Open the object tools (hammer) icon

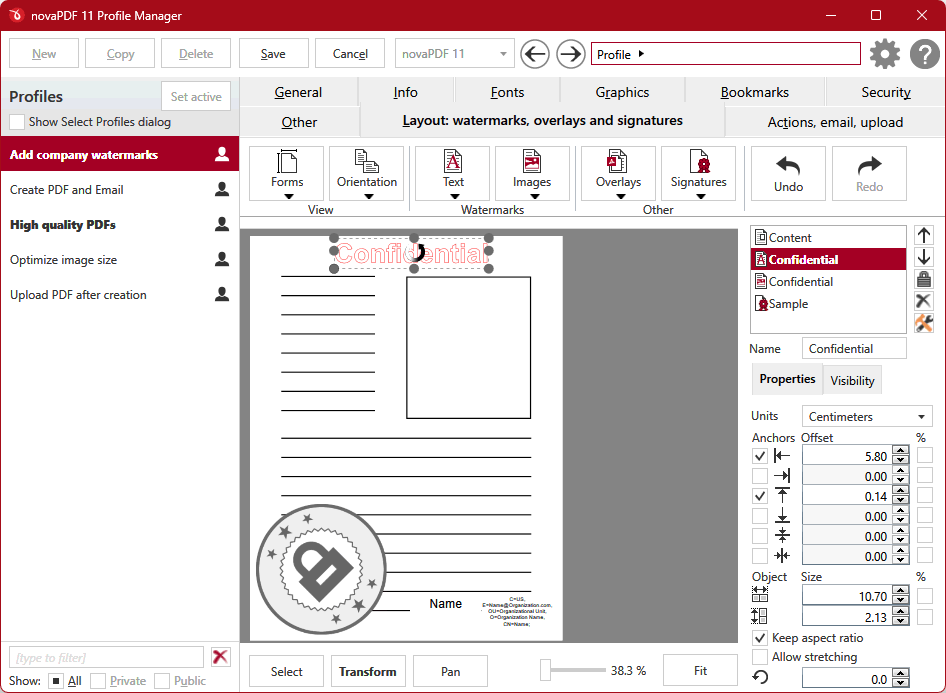924,323
